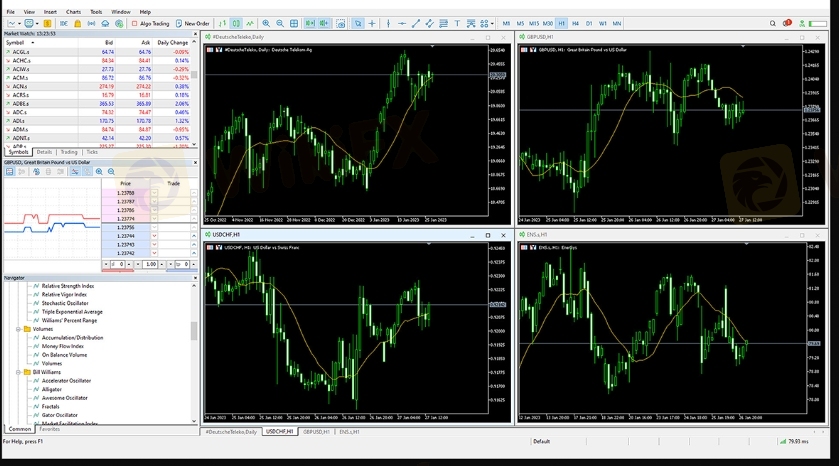
Task: Click the zoom out magnifier in main toolbar
Action: (280, 23)
